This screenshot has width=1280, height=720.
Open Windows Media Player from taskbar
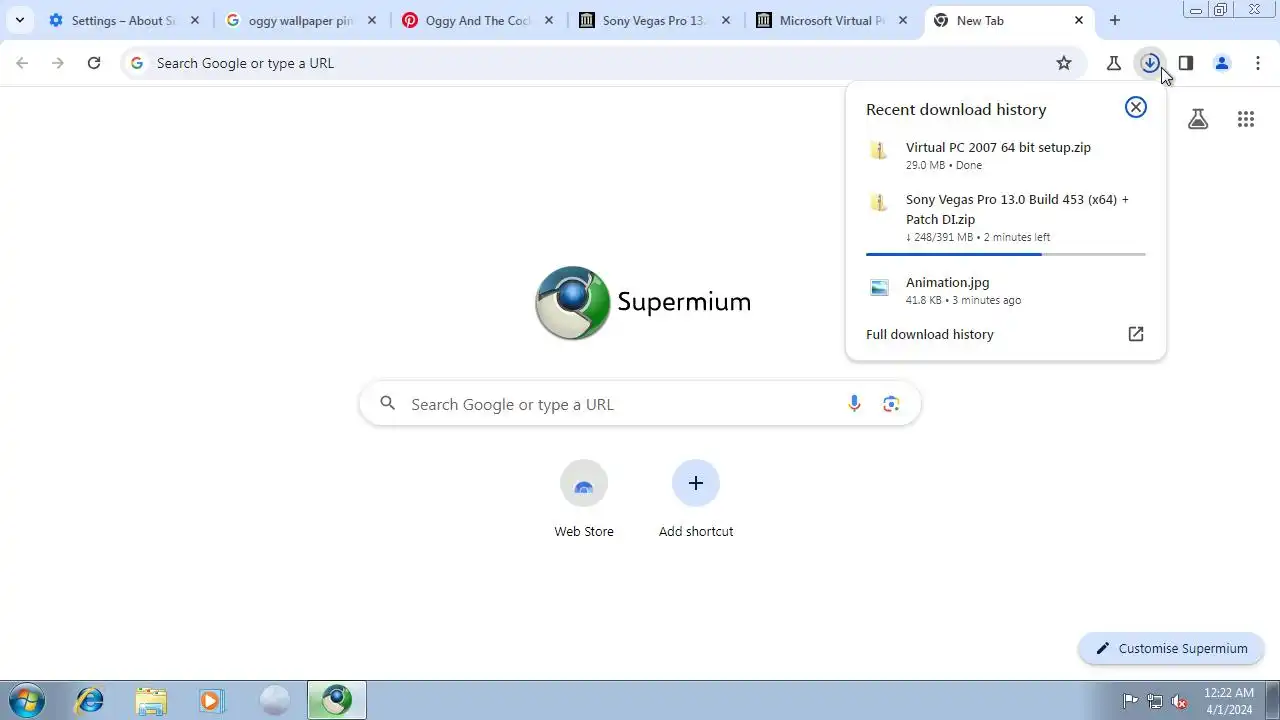(211, 700)
